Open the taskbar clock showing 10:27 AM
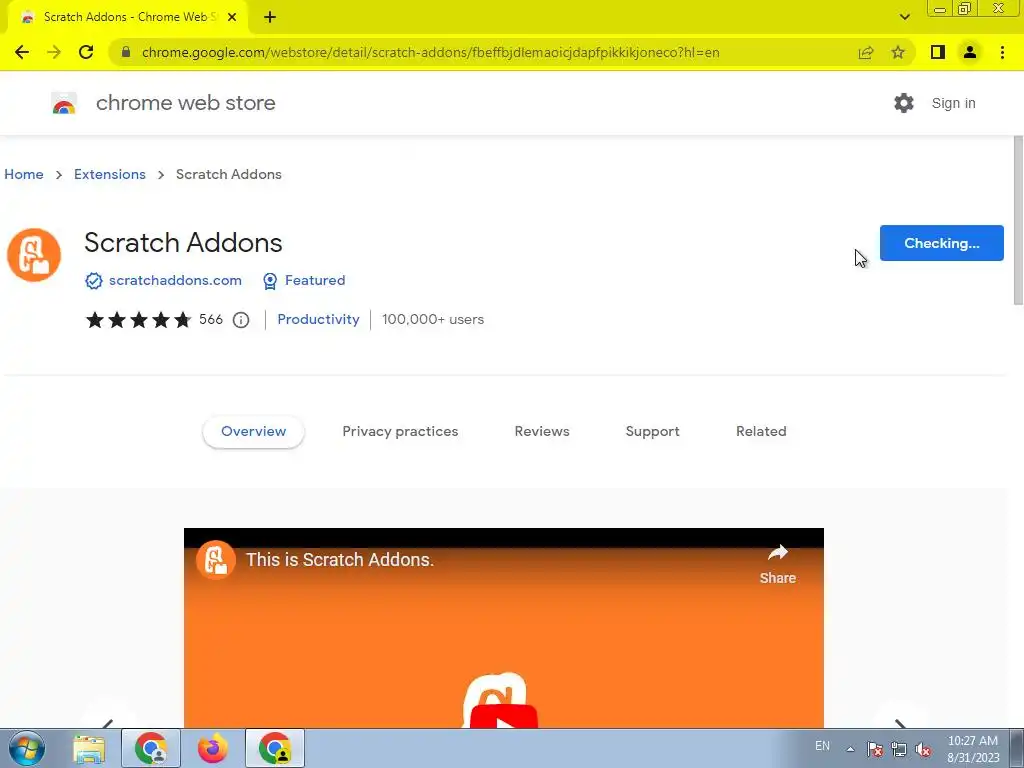 pyautogui.click(x=972, y=749)
